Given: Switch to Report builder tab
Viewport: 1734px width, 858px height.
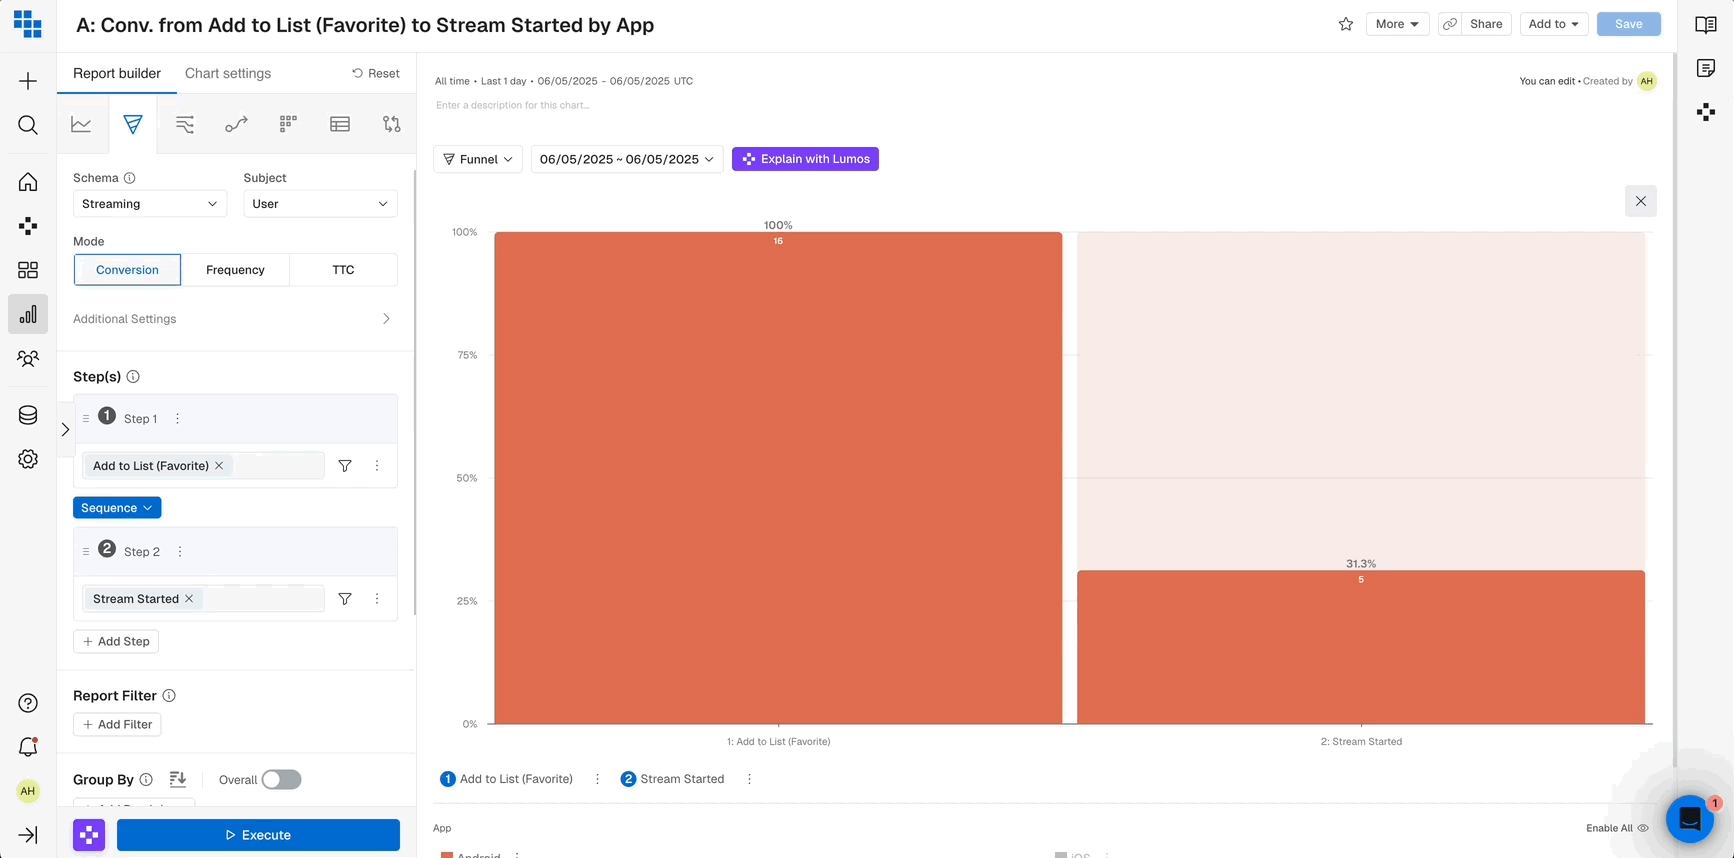Looking at the screenshot, I should click(117, 73).
